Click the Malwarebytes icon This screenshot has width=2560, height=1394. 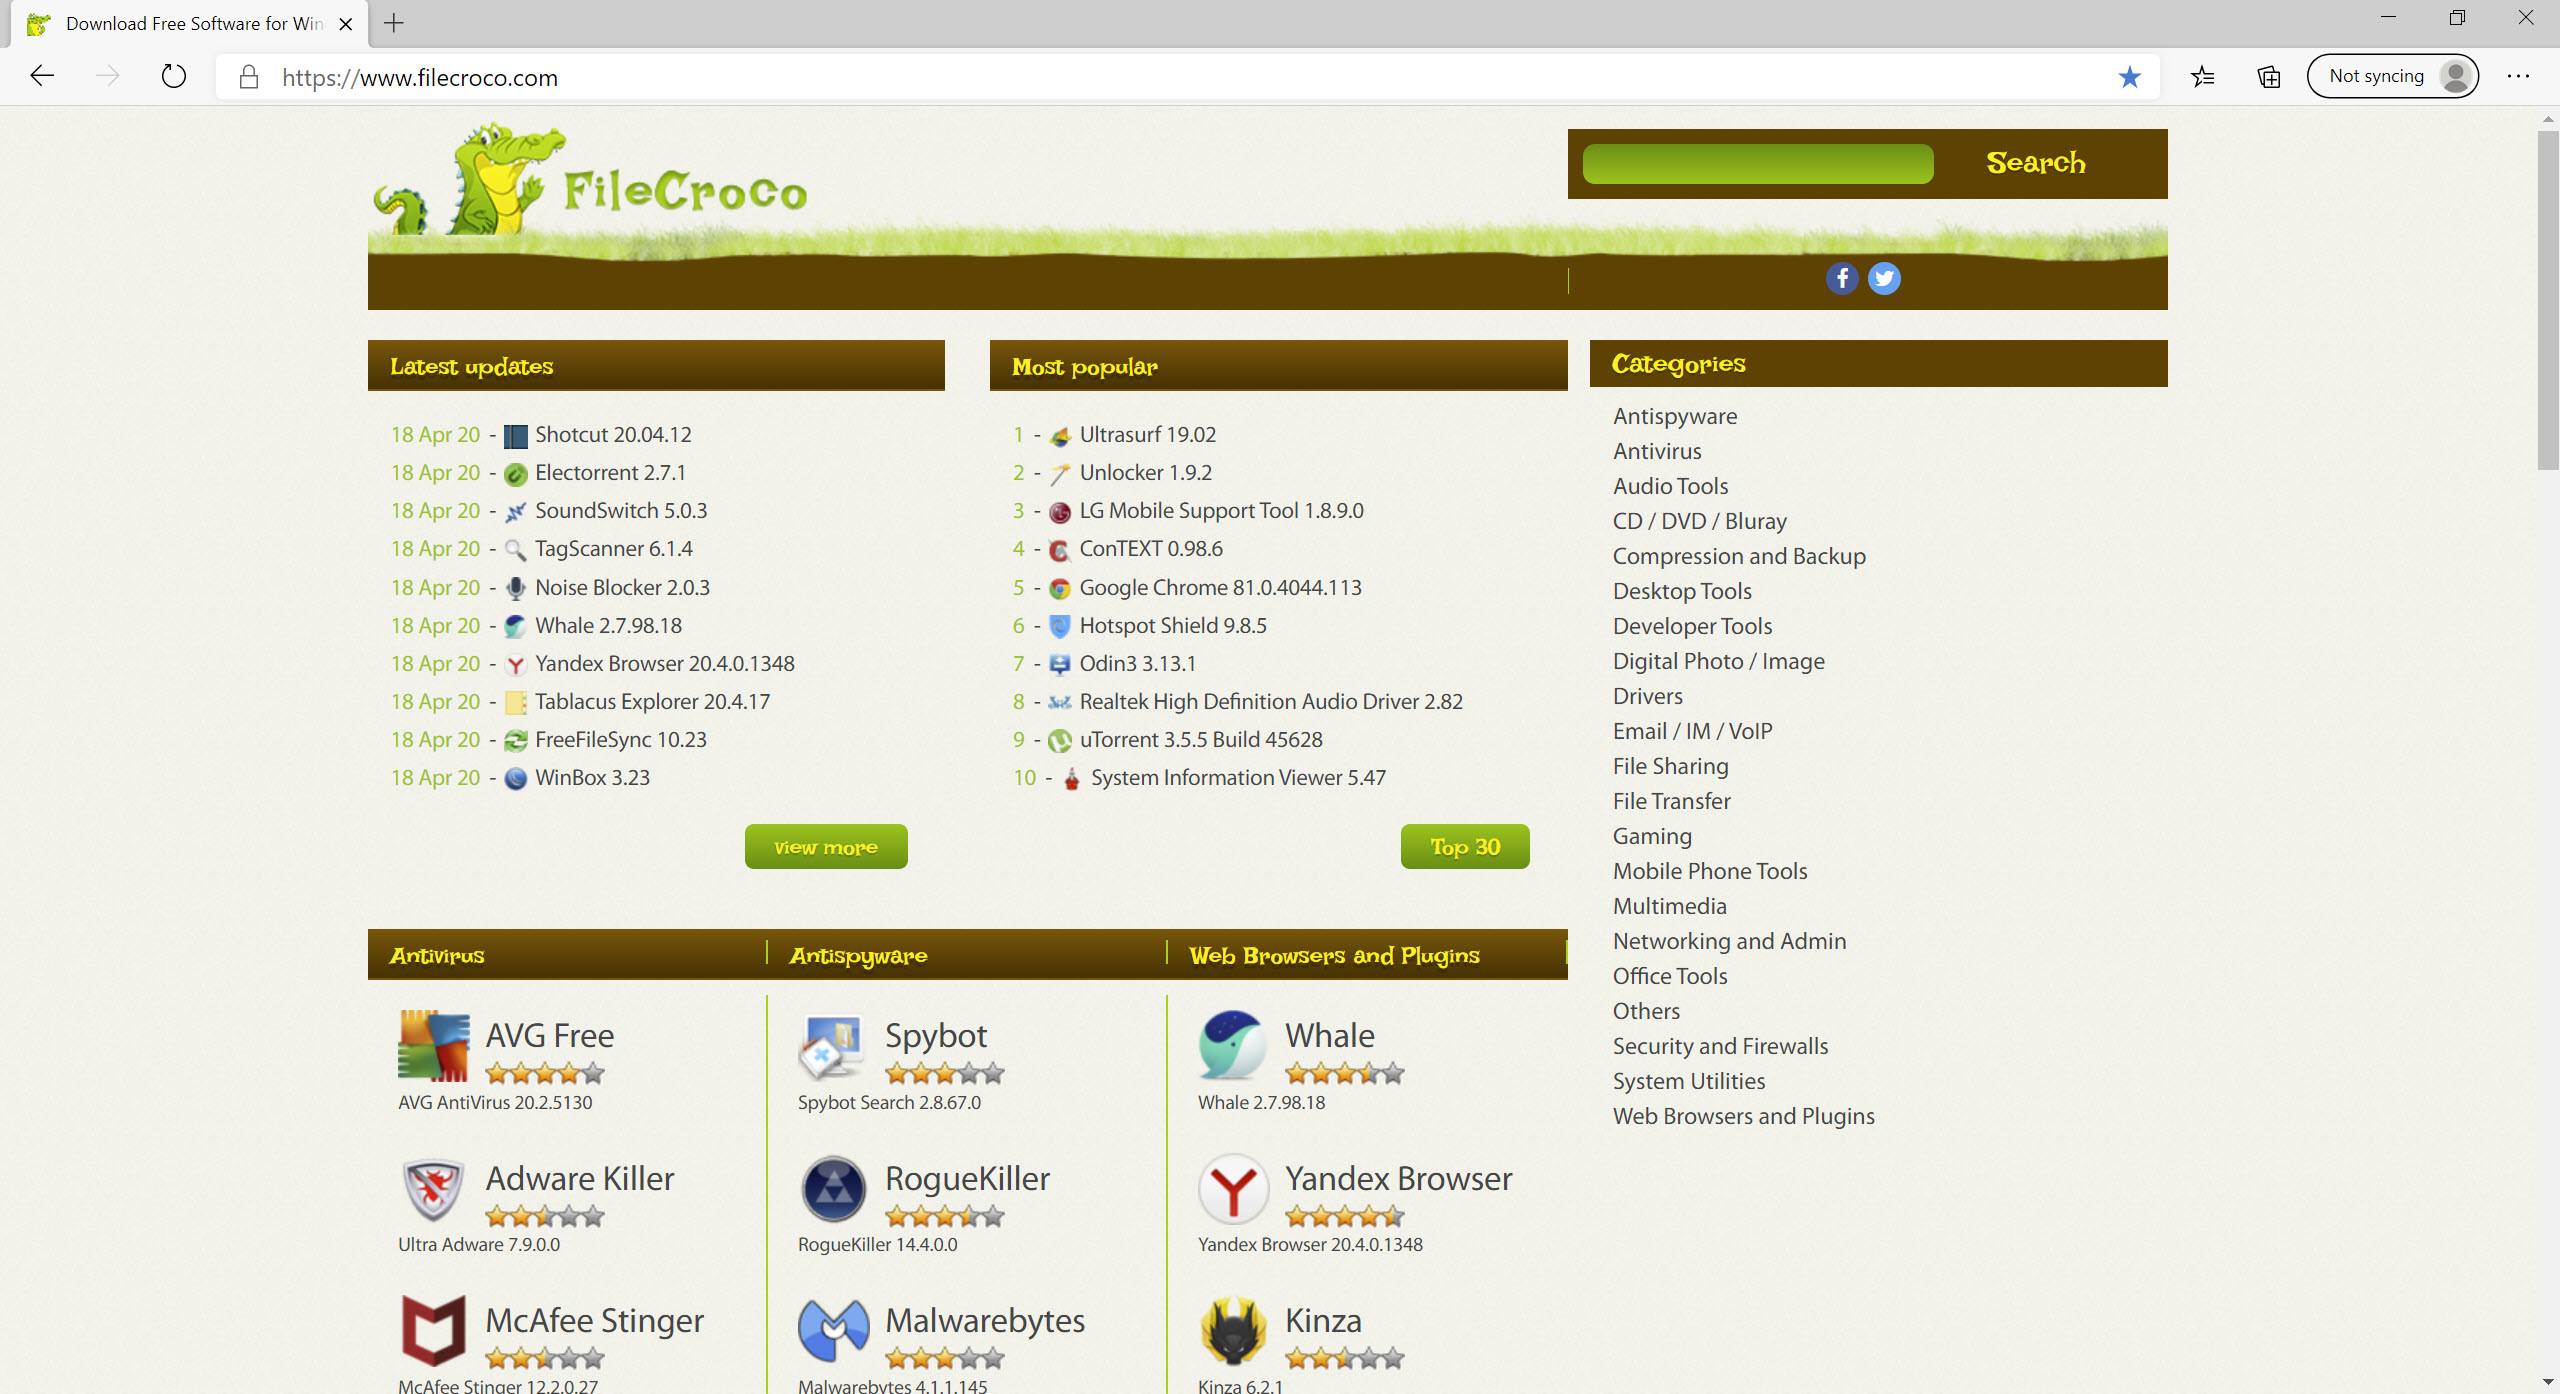[x=833, y=1330]
